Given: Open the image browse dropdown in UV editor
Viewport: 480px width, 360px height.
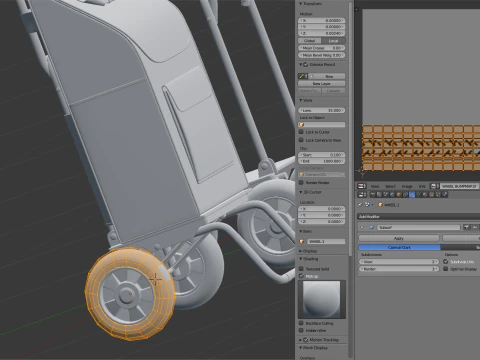Looking at the screenshot, I should point(435,186).
